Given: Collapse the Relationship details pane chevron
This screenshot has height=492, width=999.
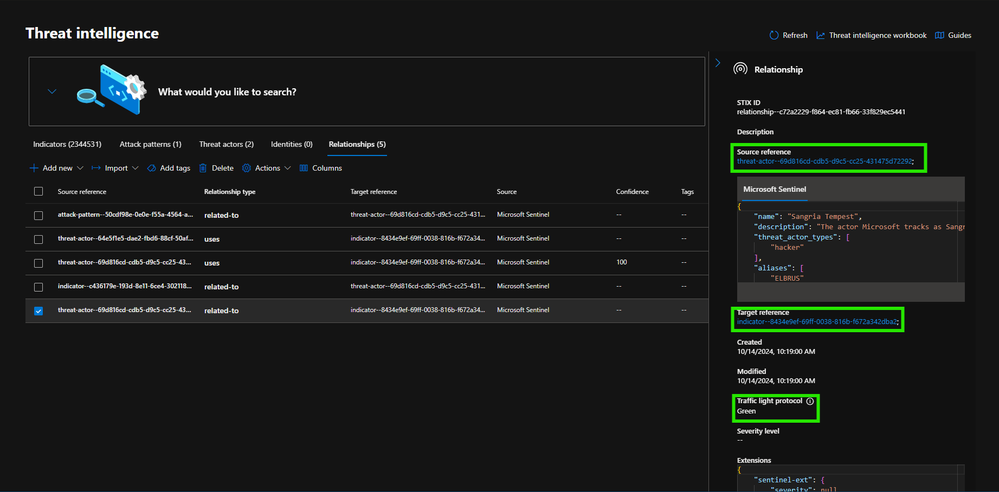Looking at the screenshot, I should 717,62.
